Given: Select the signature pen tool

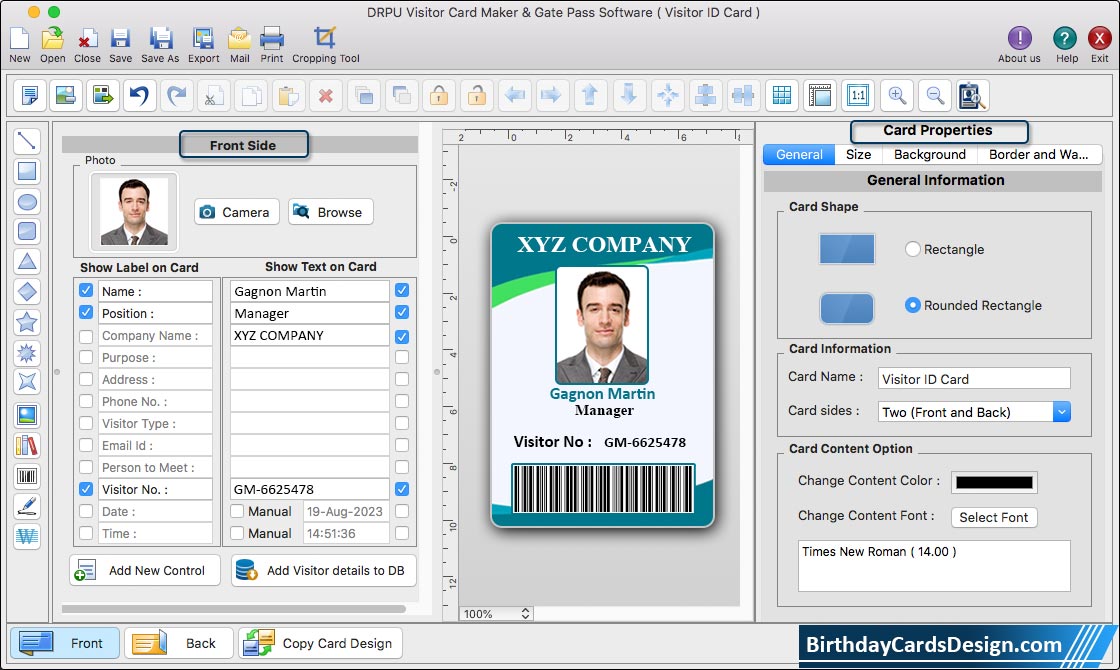Looking at the screenshot, I should click(26, 506).
